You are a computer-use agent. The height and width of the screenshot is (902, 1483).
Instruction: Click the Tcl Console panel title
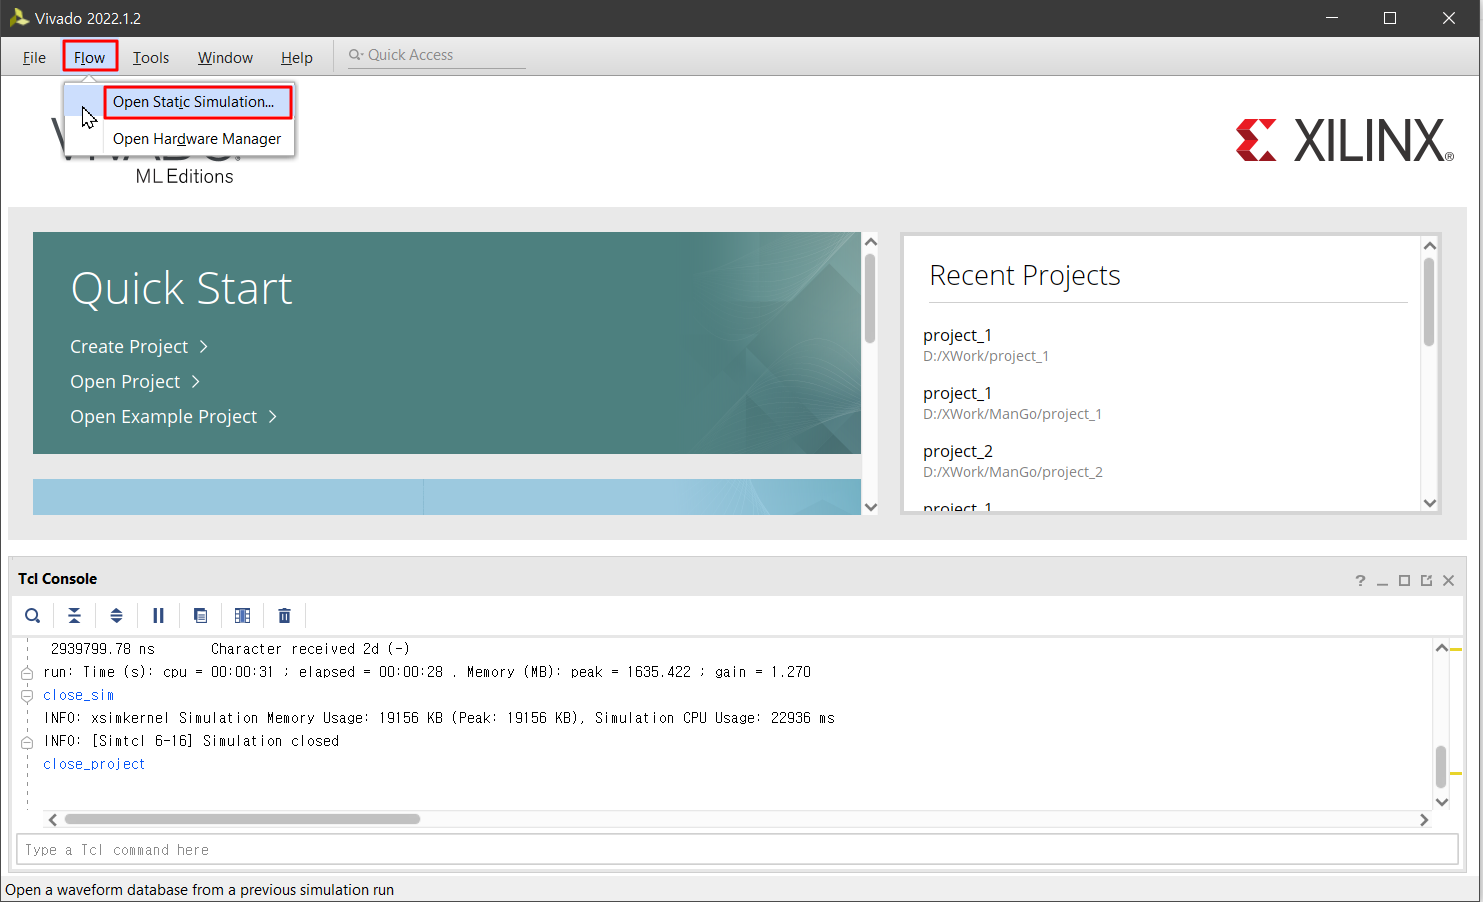(58, 579)
